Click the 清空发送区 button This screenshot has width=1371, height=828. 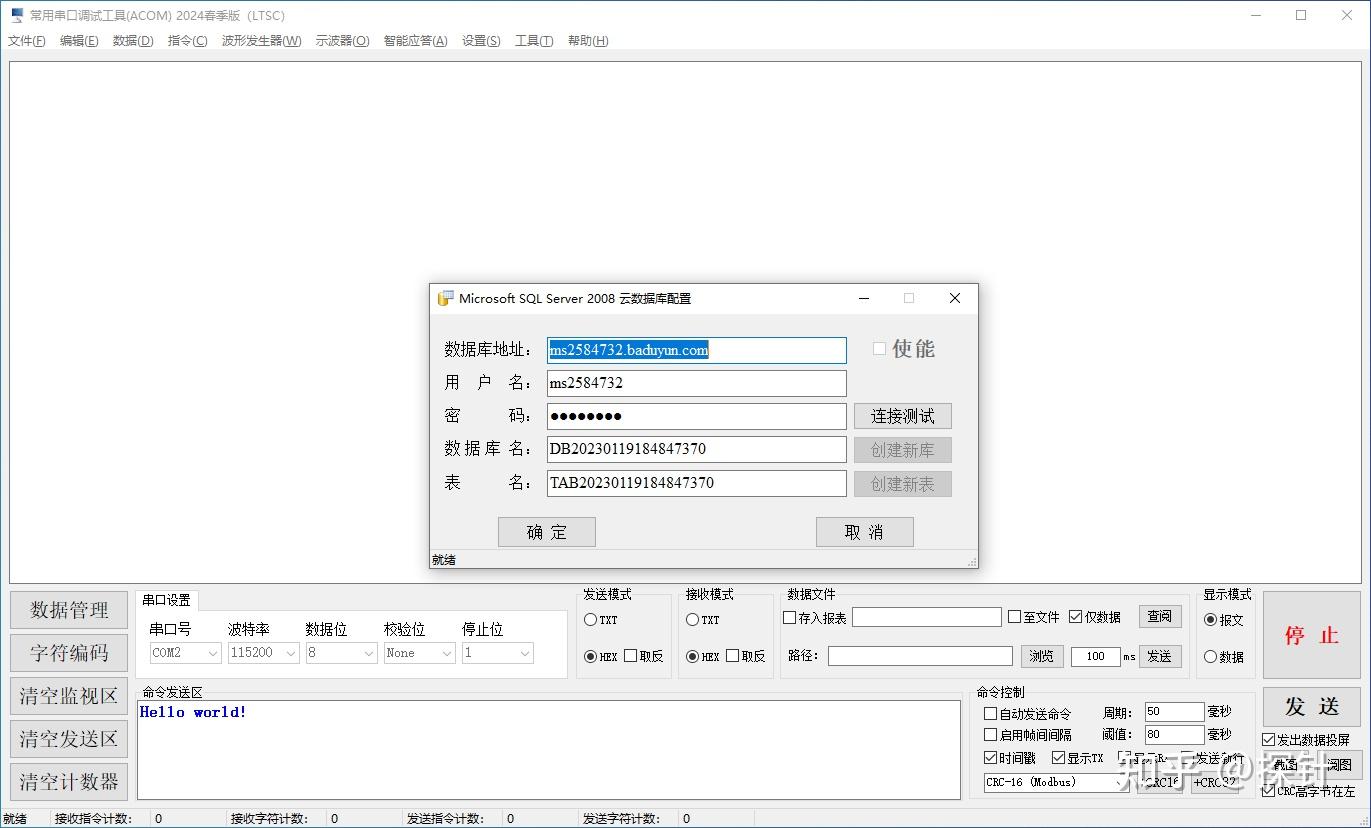click(69, 739)
